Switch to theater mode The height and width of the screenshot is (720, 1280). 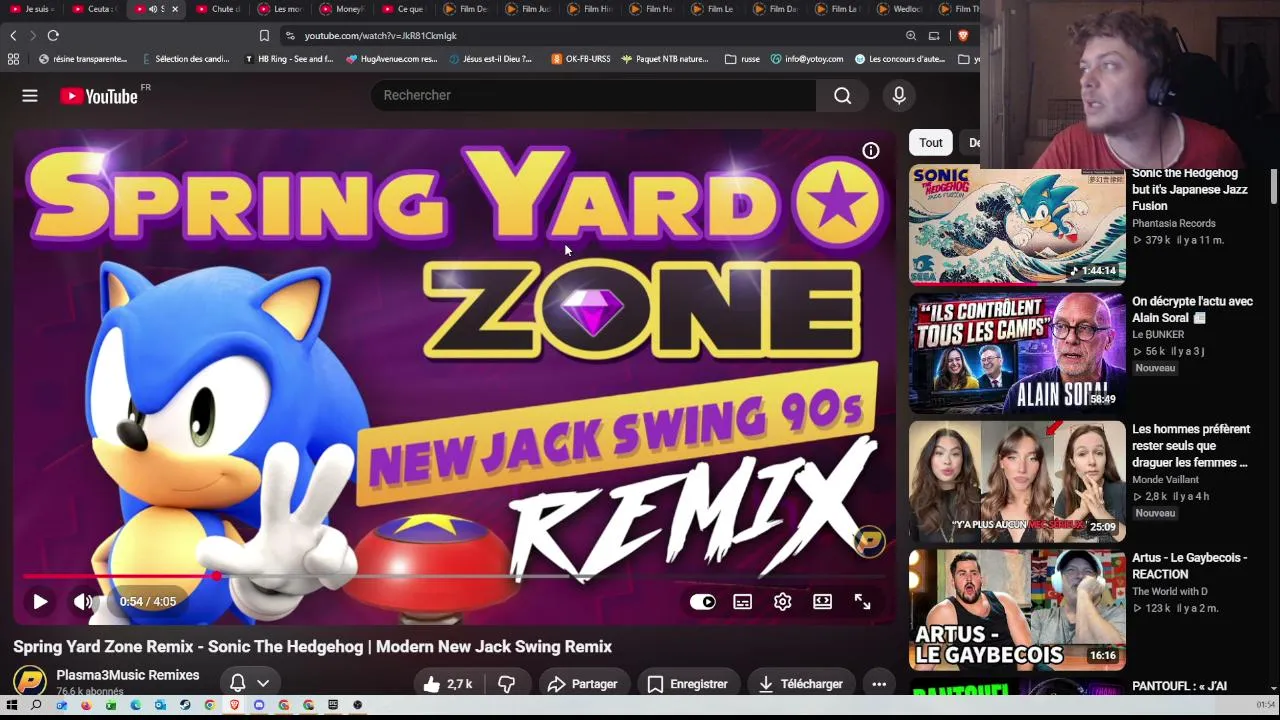click(x=823, y=602)
